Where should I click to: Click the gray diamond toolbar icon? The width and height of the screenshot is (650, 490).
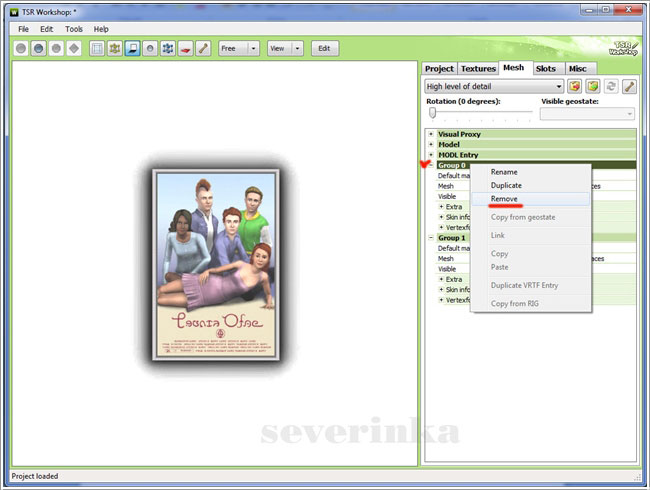[73, 48]
